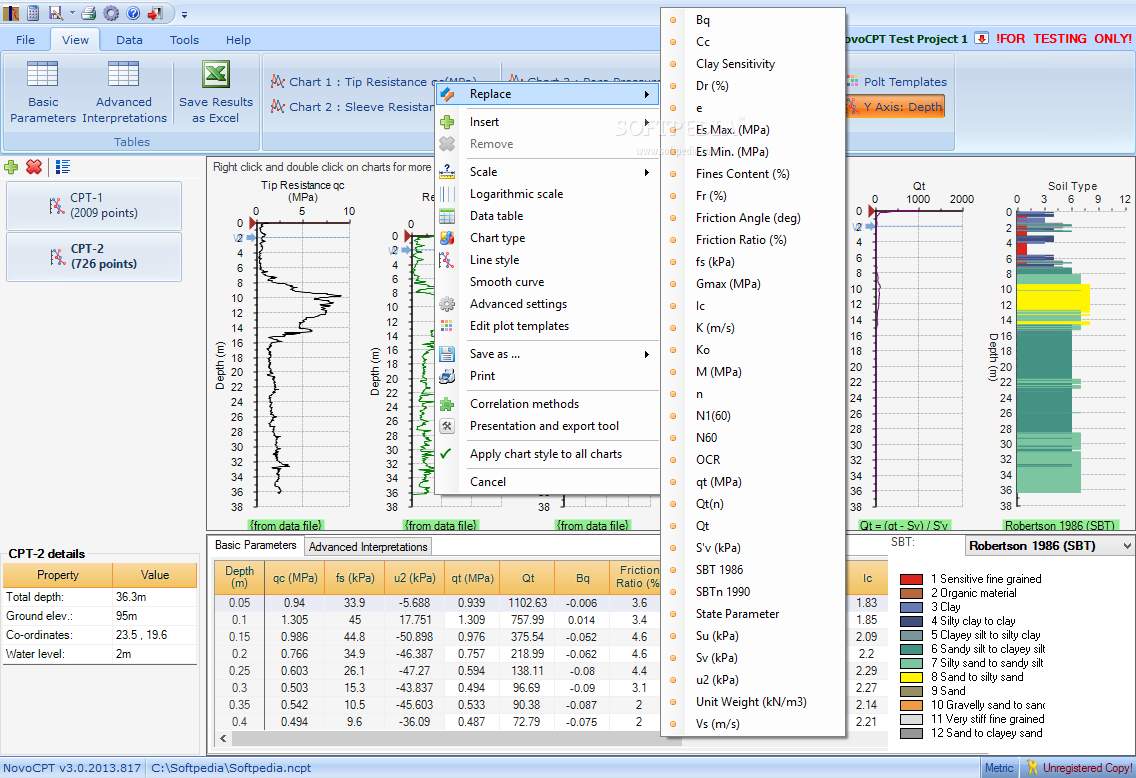Viewport: 1136px width, 778px height.
Task: Open the Help ribbon tab
Action: click(238, 40)
